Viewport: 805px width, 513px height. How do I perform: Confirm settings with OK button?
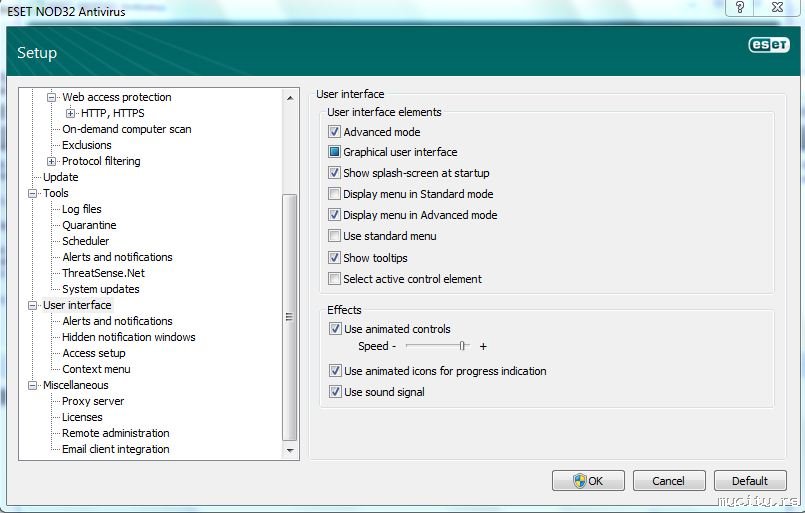point(588,481)
